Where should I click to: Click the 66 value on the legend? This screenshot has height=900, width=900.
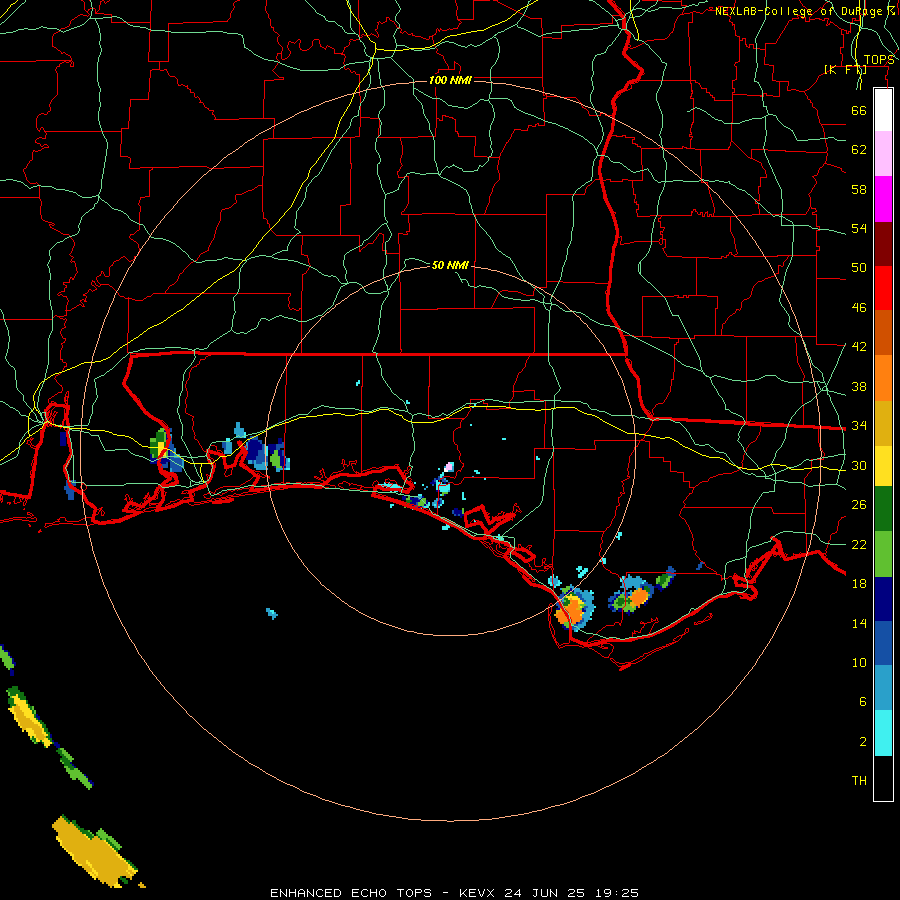click(x=859, y=110)
